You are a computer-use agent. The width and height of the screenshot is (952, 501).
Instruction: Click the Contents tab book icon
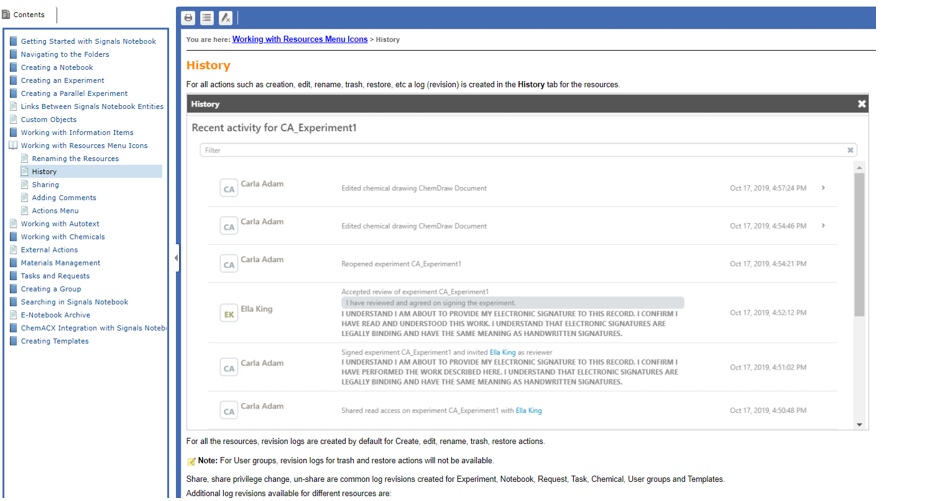coord(6,15)
